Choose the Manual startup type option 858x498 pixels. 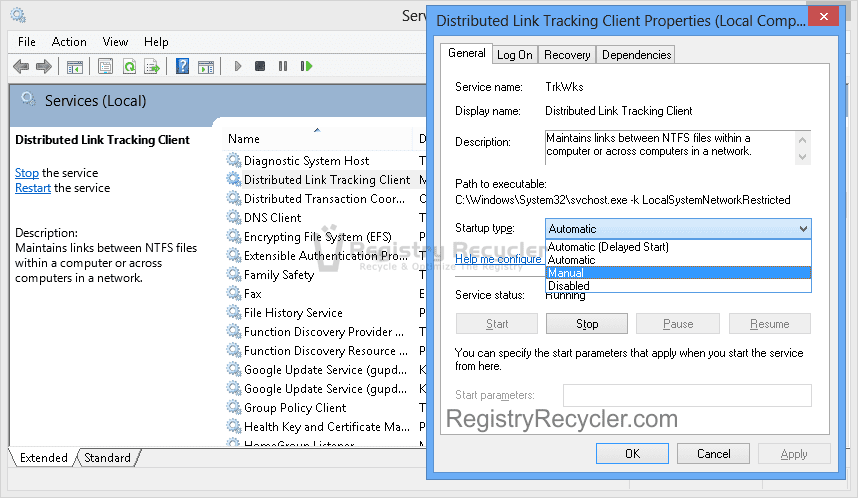coord(678,273)
